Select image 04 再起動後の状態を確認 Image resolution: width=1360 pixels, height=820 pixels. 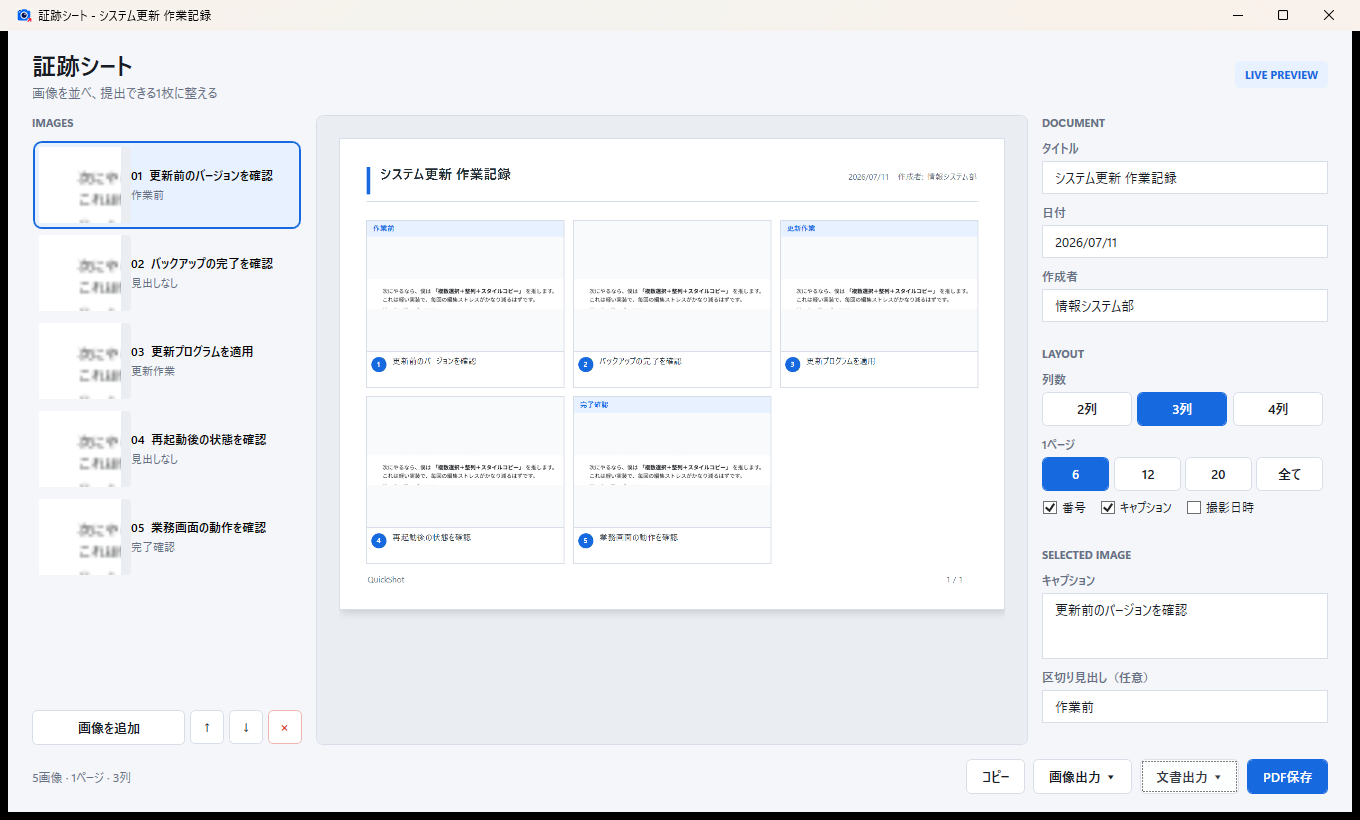coord(167,449)
